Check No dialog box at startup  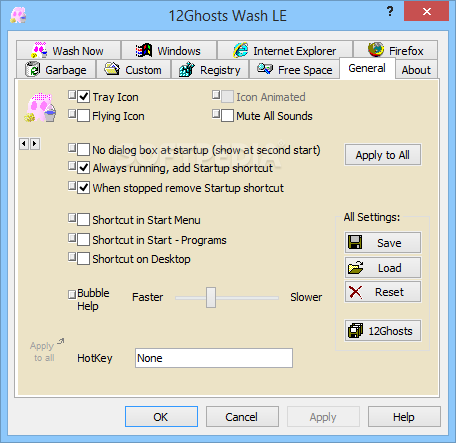point(83,150)
